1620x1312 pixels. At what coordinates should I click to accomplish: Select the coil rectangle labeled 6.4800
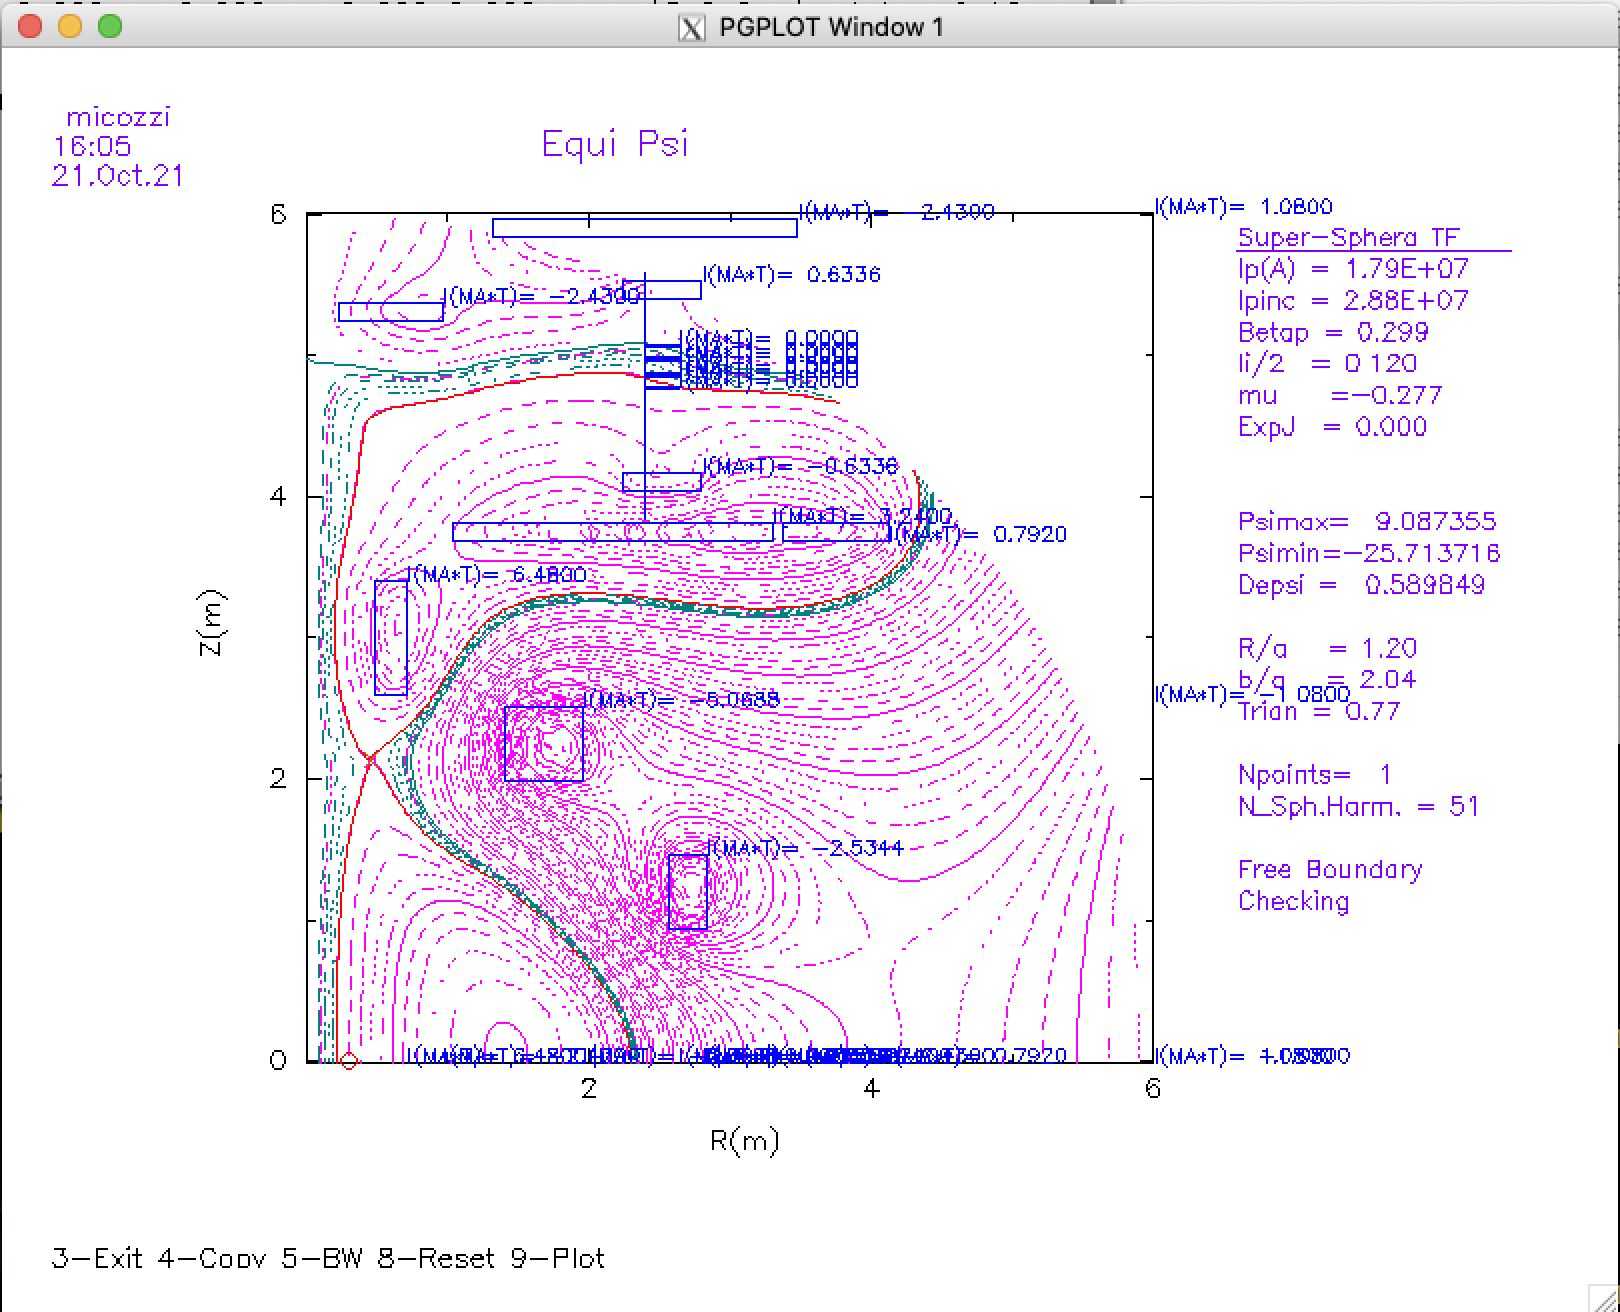point(391,637)
